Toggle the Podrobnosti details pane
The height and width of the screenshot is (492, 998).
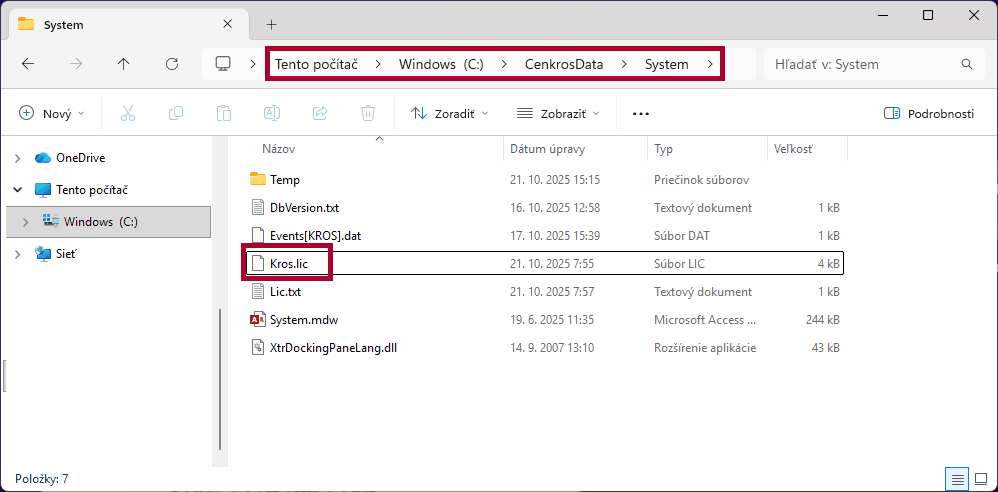(929, 113)
